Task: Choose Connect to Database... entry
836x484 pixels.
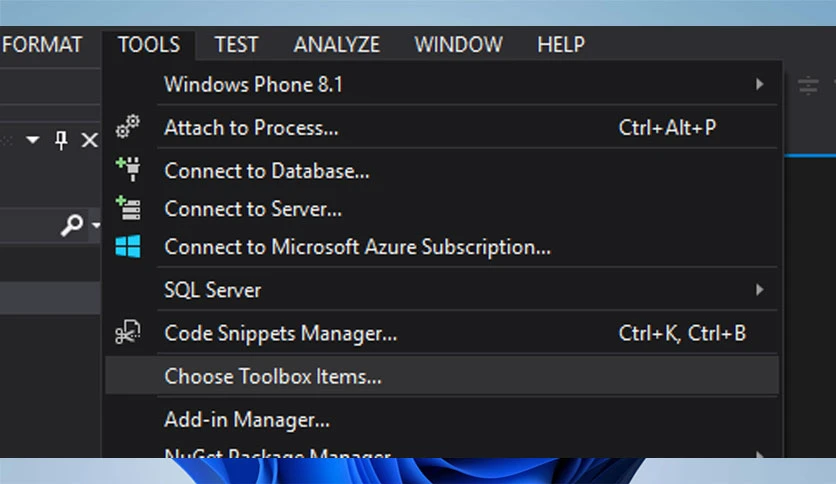Action: [x=442, y=171]
